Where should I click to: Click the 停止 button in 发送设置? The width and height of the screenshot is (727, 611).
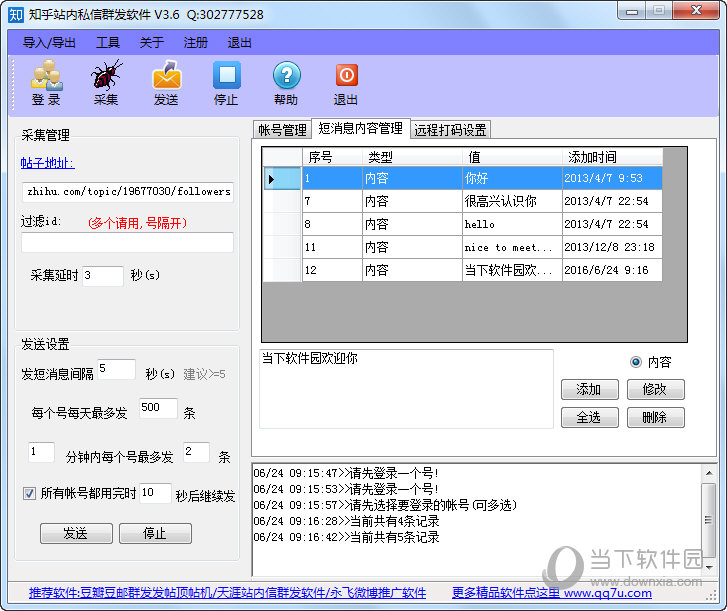pos(155,533)
